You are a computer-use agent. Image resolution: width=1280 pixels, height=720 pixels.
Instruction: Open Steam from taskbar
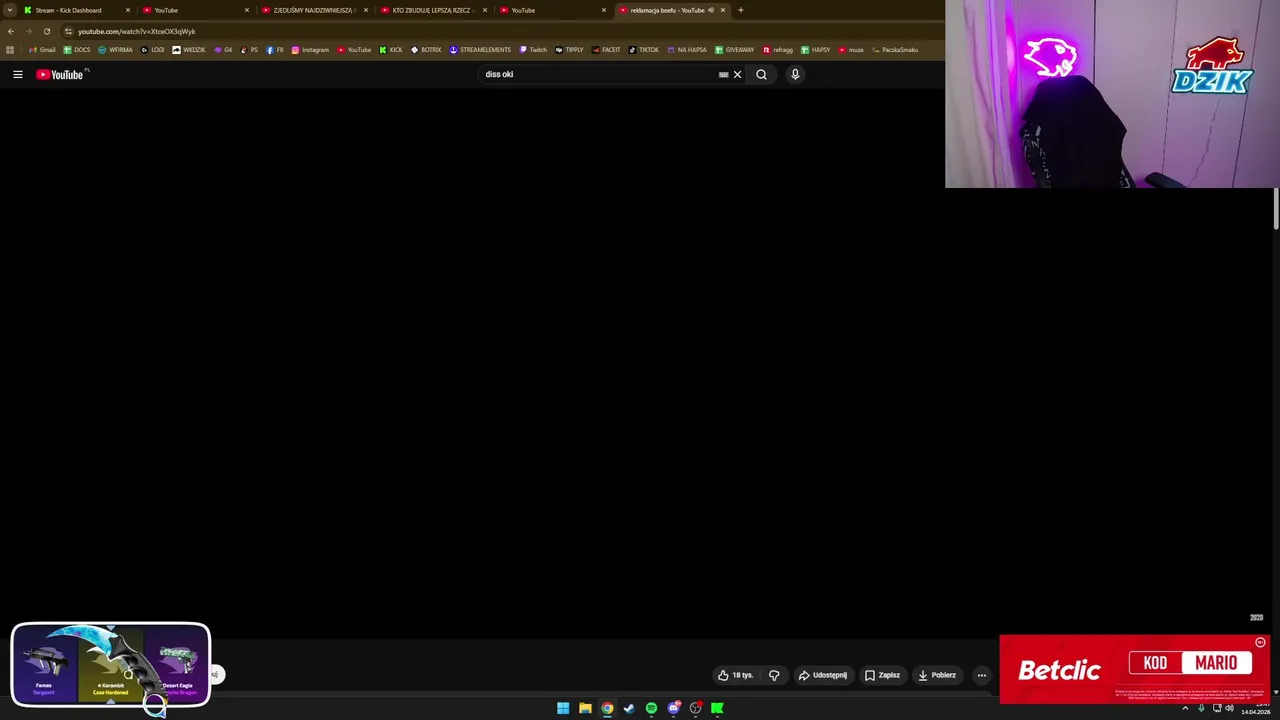click(629, 708)
